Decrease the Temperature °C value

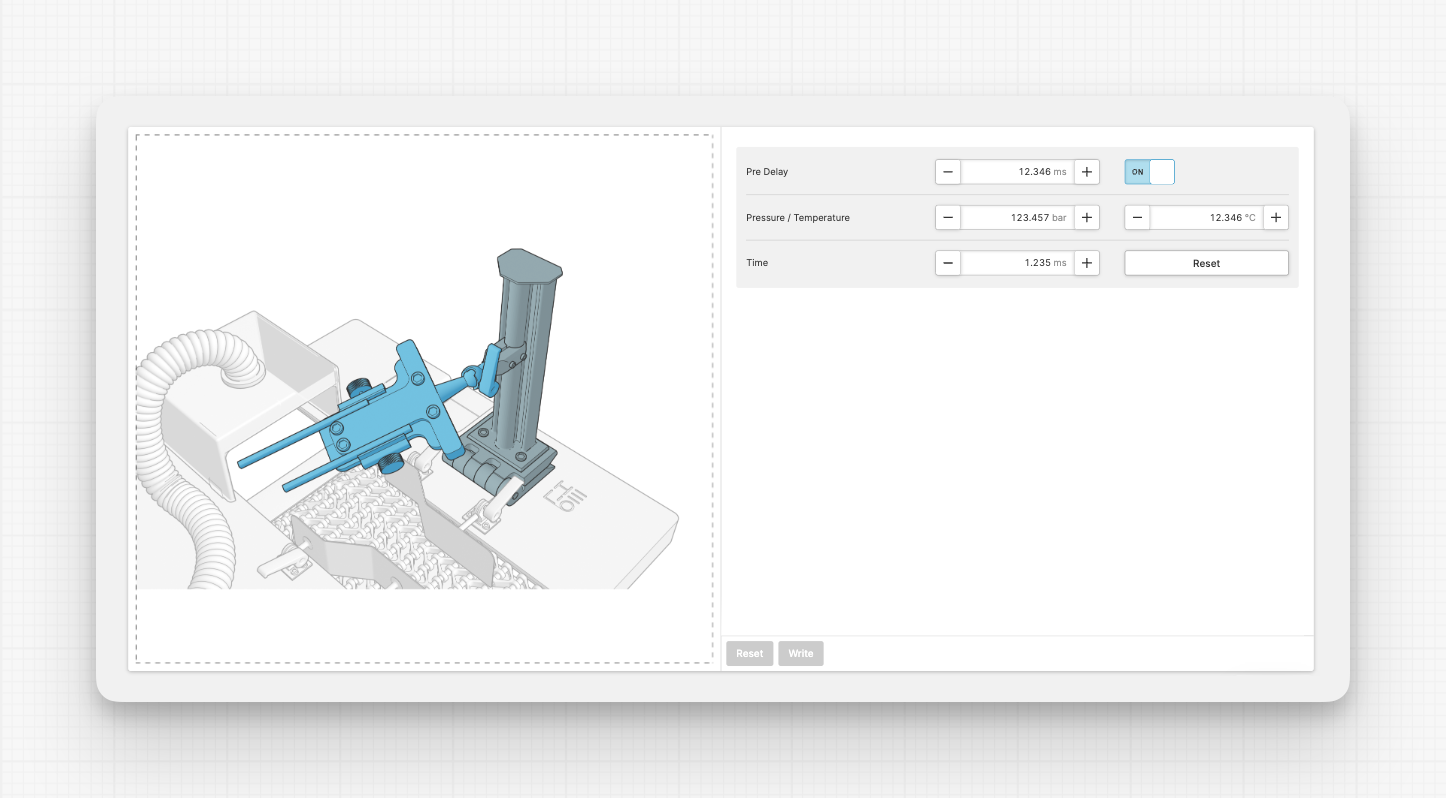point(1138,218)
